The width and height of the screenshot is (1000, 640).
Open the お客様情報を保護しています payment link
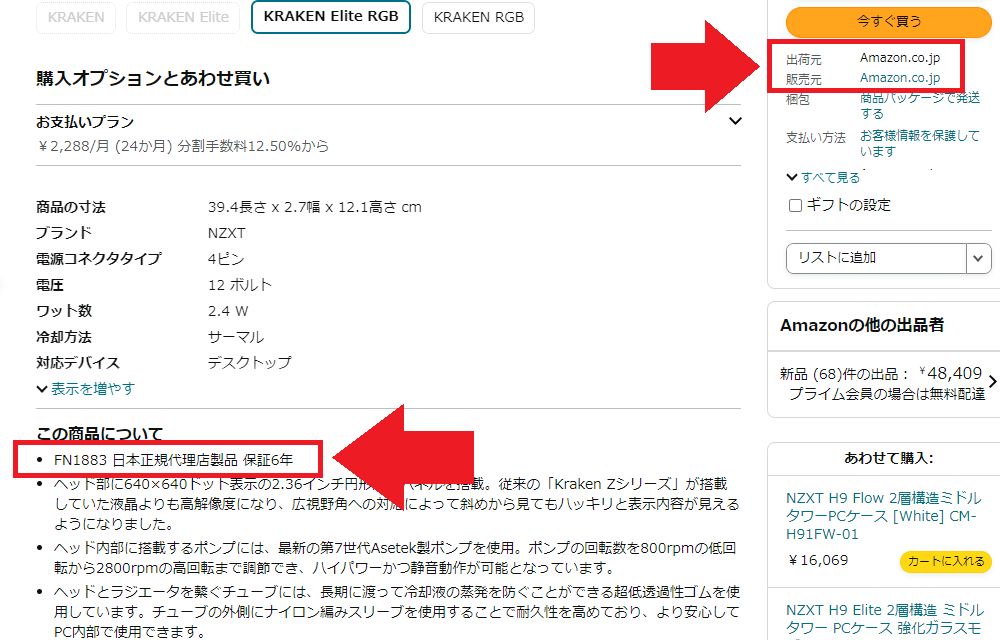pyautogui.click(x=919, y=143)
